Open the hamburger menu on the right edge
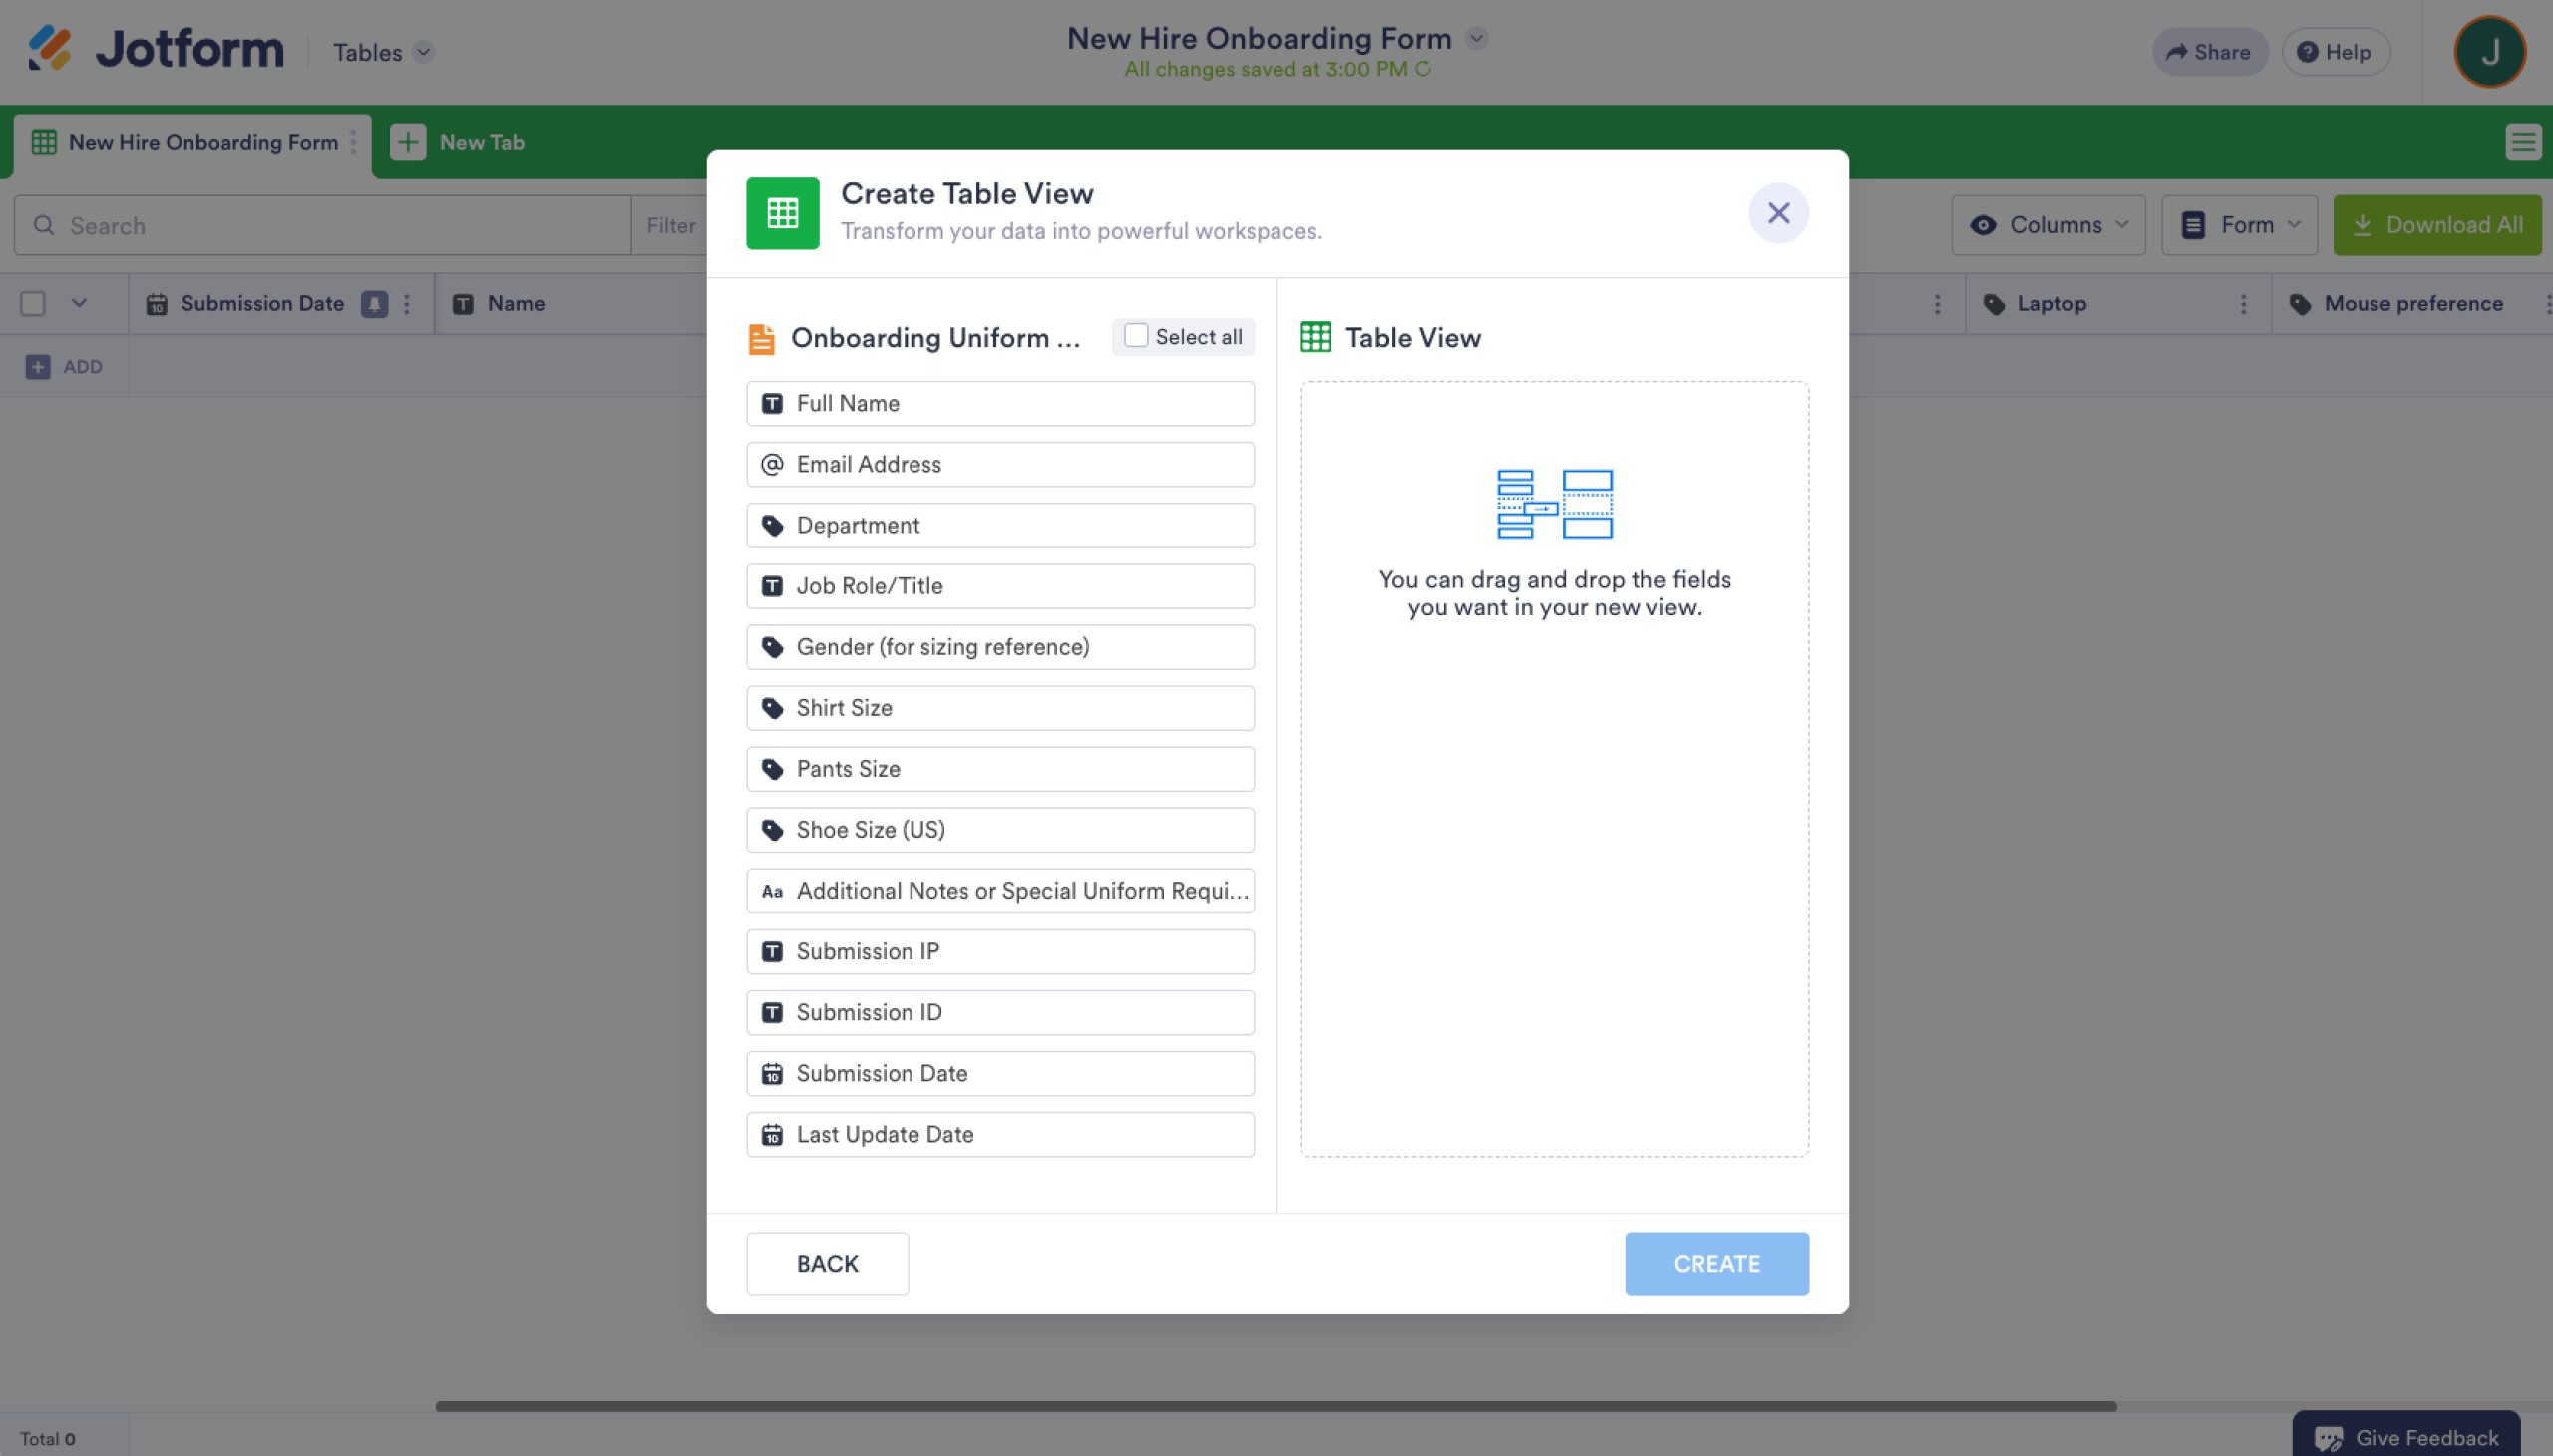The width and height of the screenshot is (2553, 1456). (x=2524, y=141)
